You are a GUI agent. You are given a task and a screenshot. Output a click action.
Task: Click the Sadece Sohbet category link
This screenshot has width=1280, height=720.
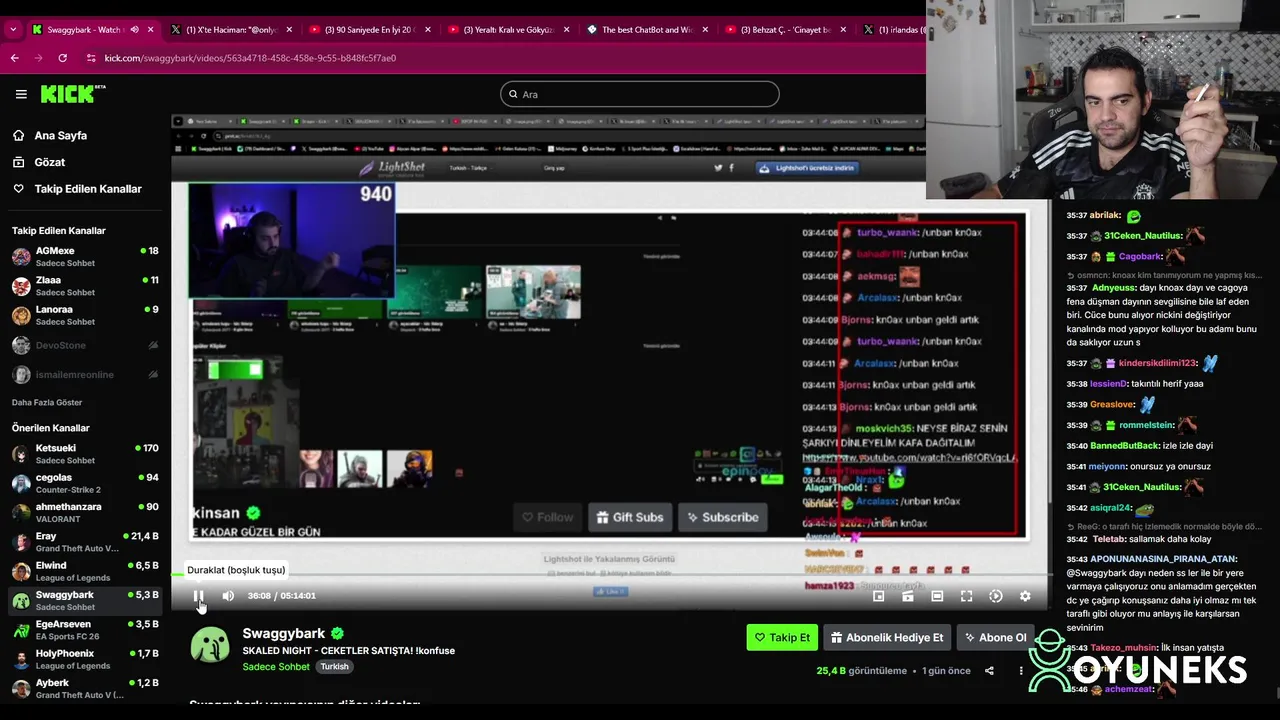[x=276, y=667]
